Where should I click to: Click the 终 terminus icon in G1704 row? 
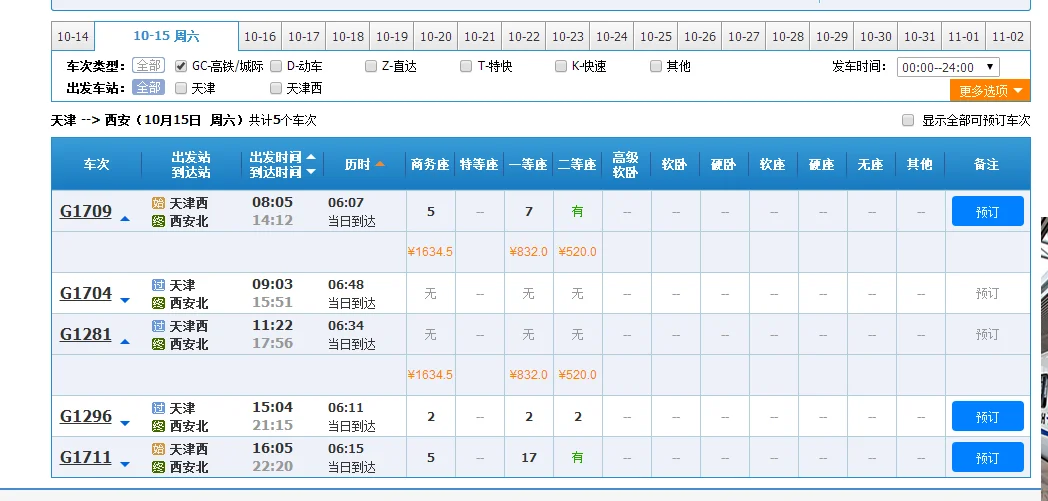pyautogui.click(x=158, y=303)
